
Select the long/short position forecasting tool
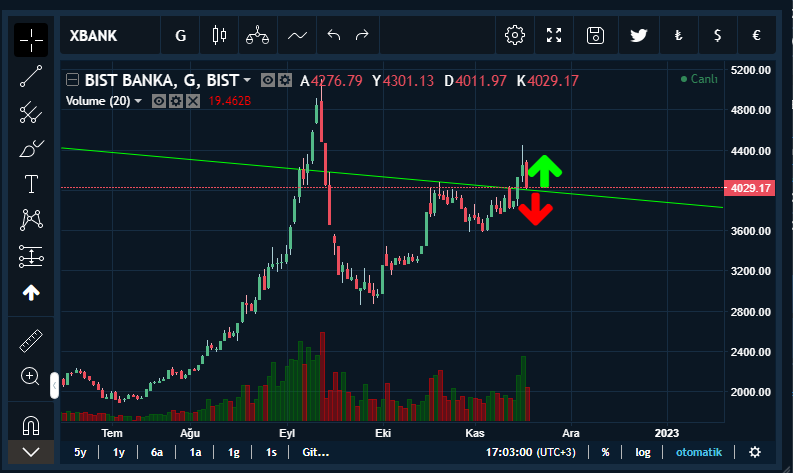[x=31, y=256]
